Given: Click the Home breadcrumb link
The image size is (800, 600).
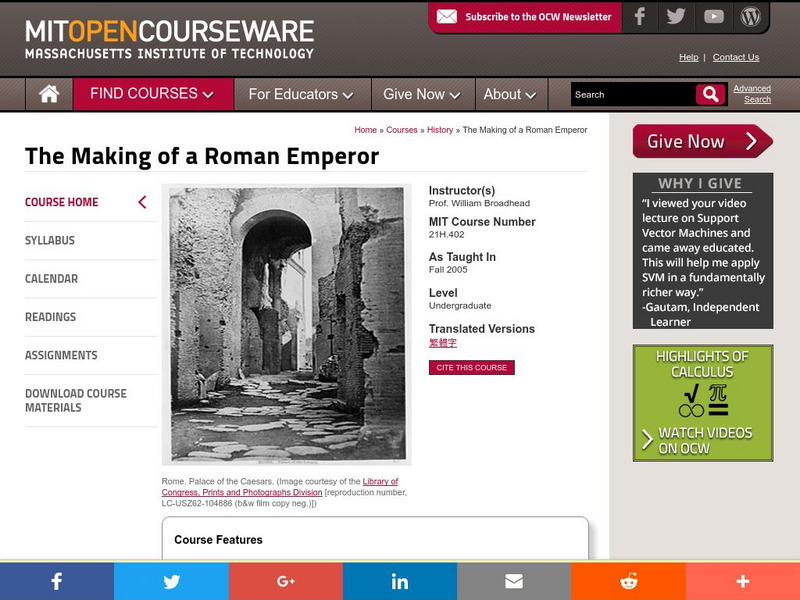Looking at the screenshot, I should pos(365,130).
